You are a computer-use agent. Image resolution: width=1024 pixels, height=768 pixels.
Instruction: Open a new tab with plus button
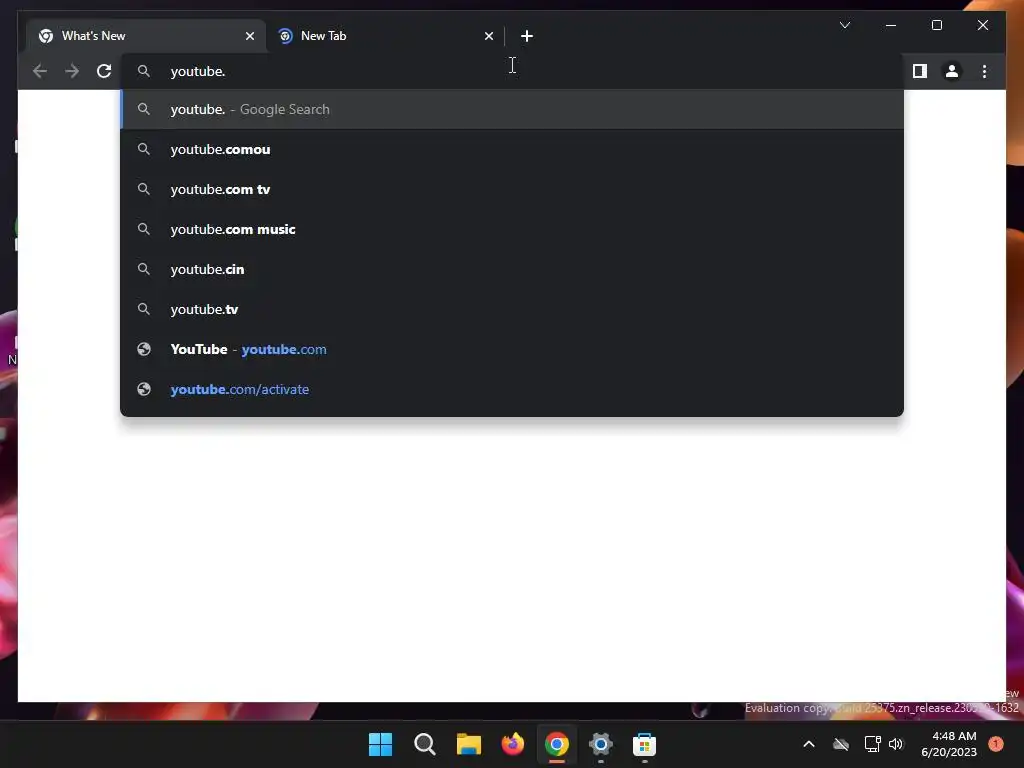coord(527,36)
